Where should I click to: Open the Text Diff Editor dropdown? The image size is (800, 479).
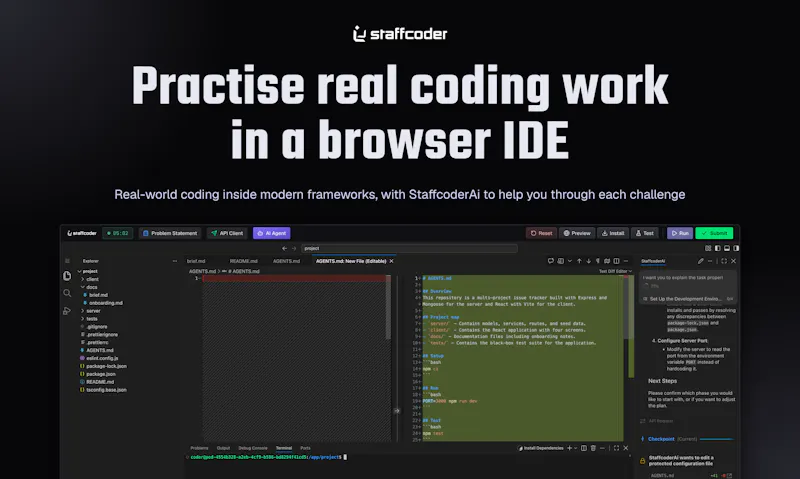pos(615,271)
